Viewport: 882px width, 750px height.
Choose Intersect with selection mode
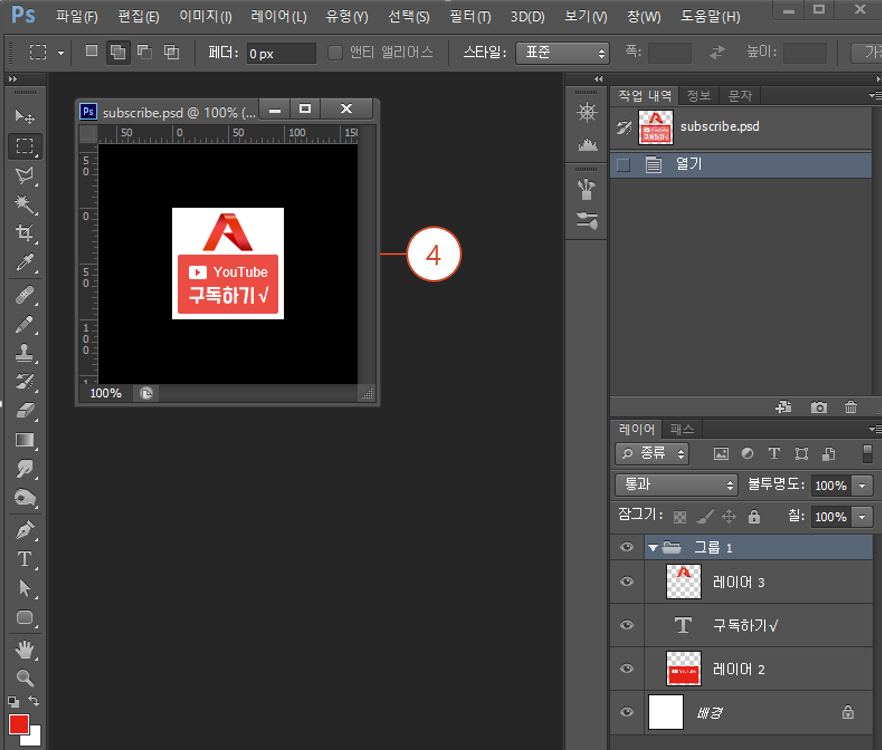click(x=171, y=52)
